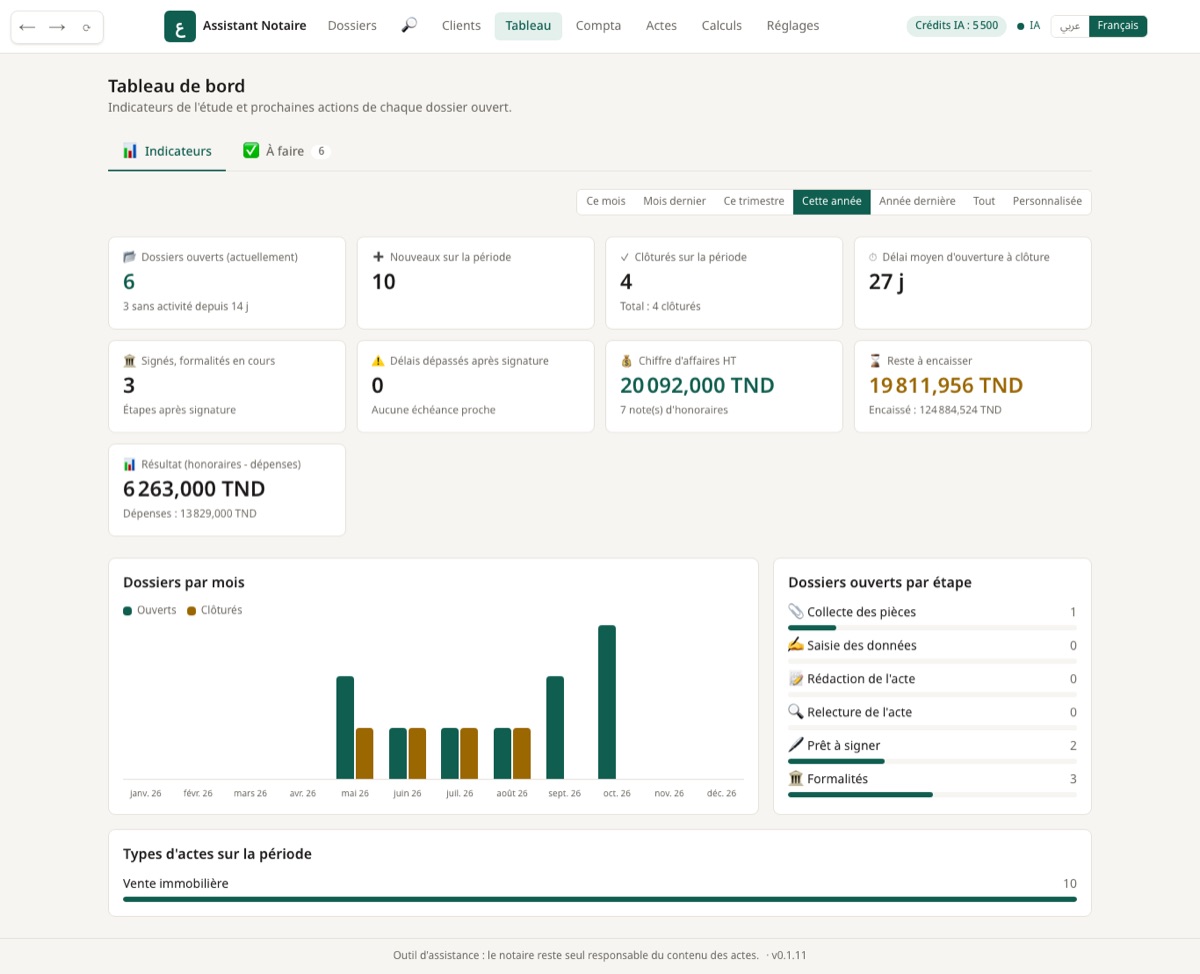Choose the Personnalisée period
Screen dimensions: 1200x974
[1047, 202]
